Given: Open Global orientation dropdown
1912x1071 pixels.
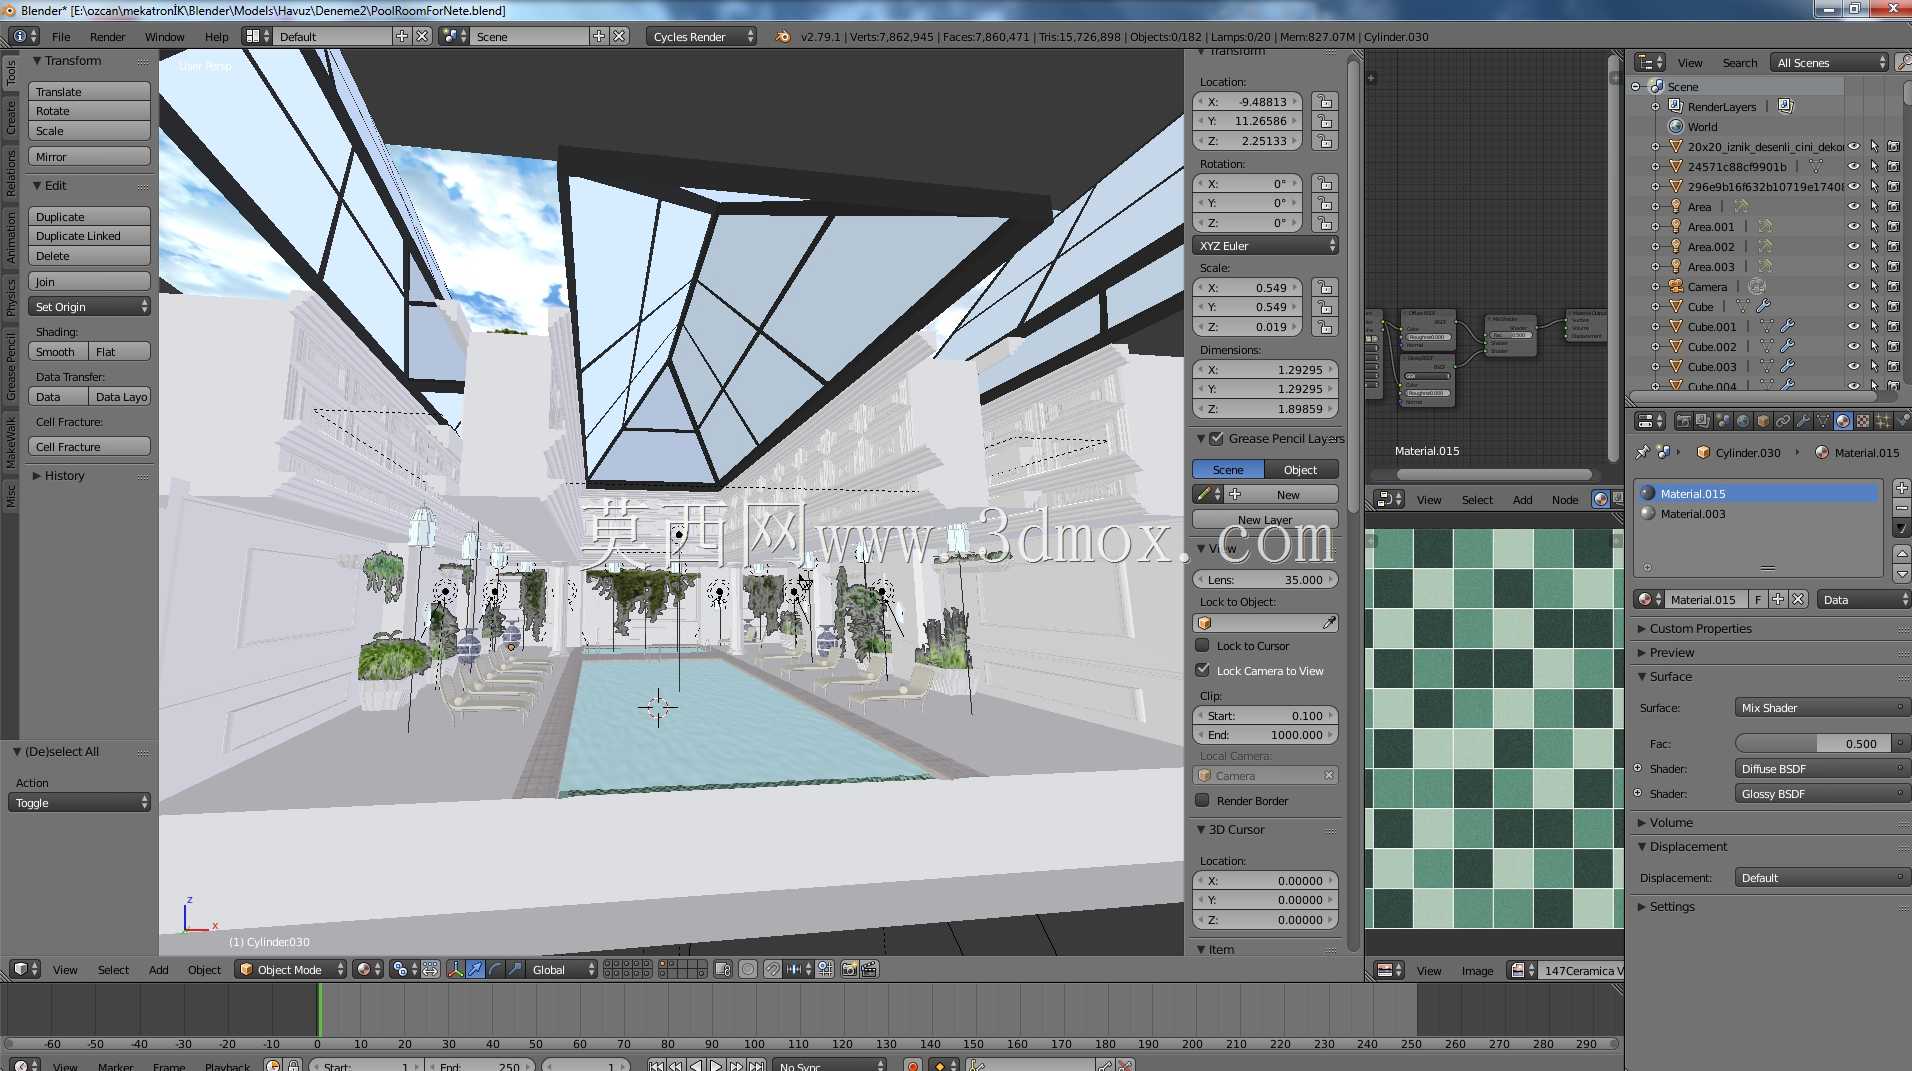Looking at the screenshot, I should [563, 969].
